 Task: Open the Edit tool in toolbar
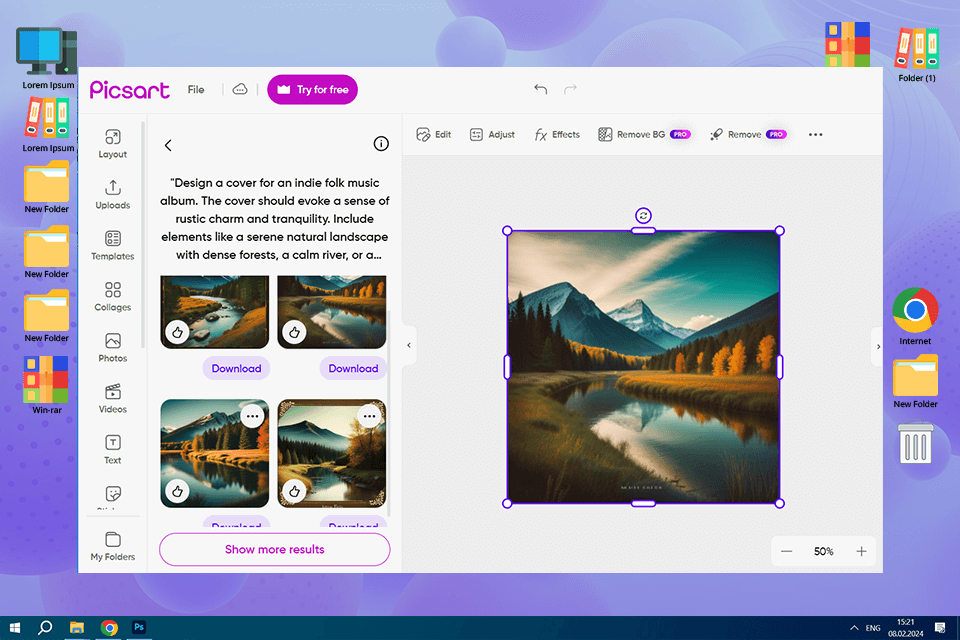click(433, 135)
